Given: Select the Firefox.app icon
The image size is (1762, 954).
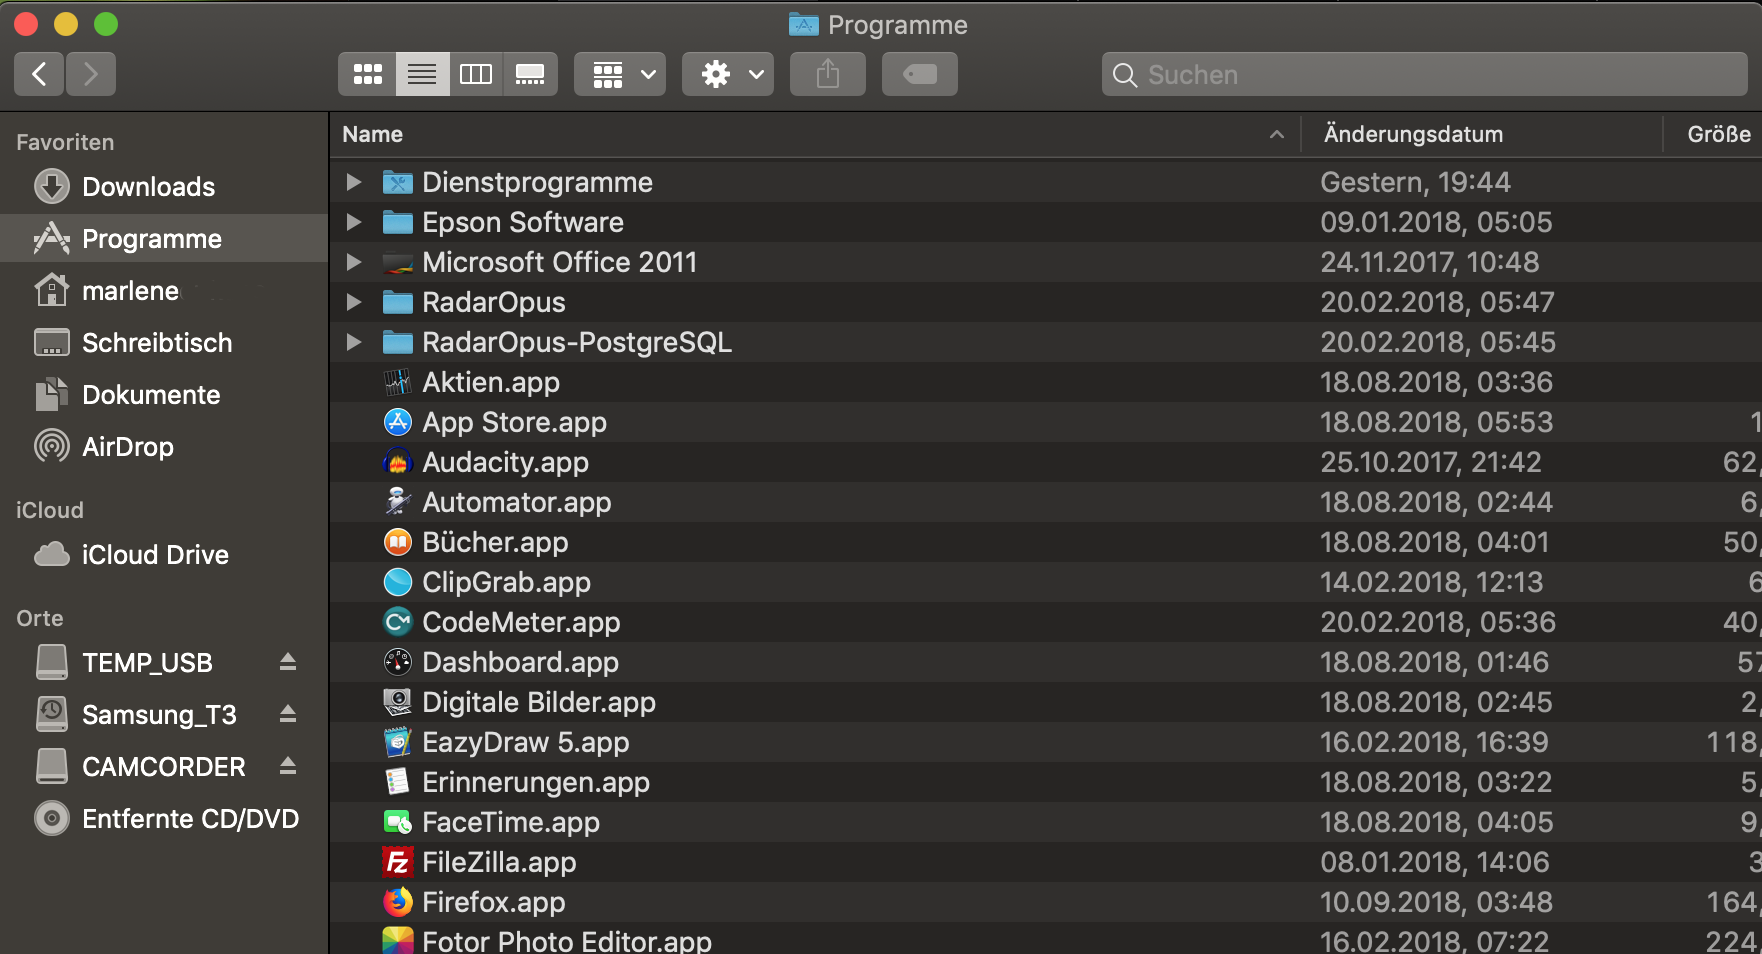Looking at the screenshot, I should 398,902.
